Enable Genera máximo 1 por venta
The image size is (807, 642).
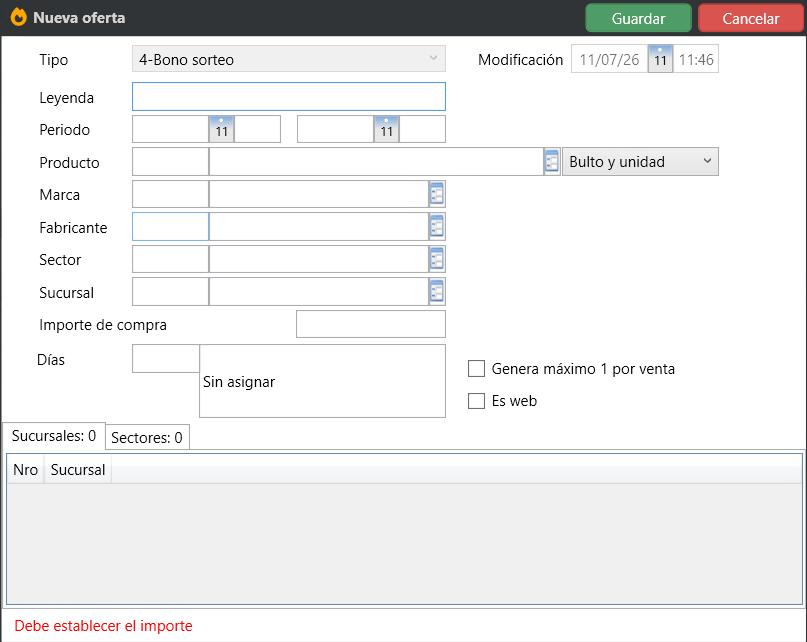click(477, 369)
